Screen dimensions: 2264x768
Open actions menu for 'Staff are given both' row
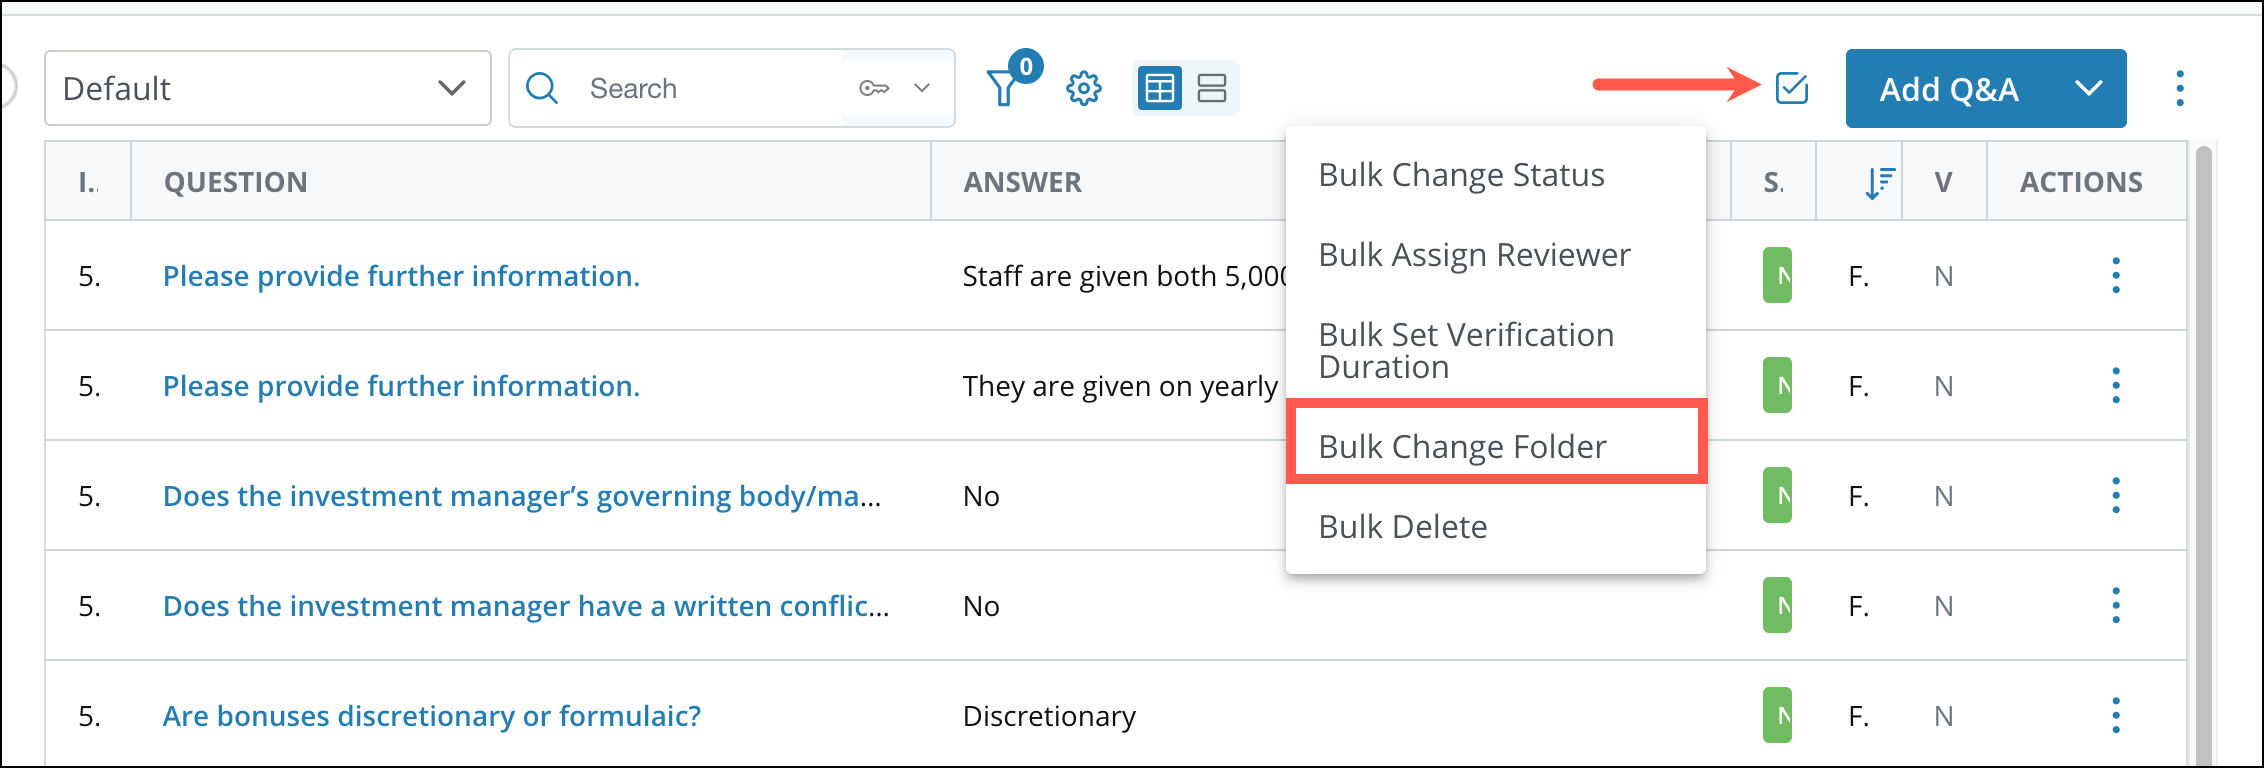click(x=2116, y=275)
